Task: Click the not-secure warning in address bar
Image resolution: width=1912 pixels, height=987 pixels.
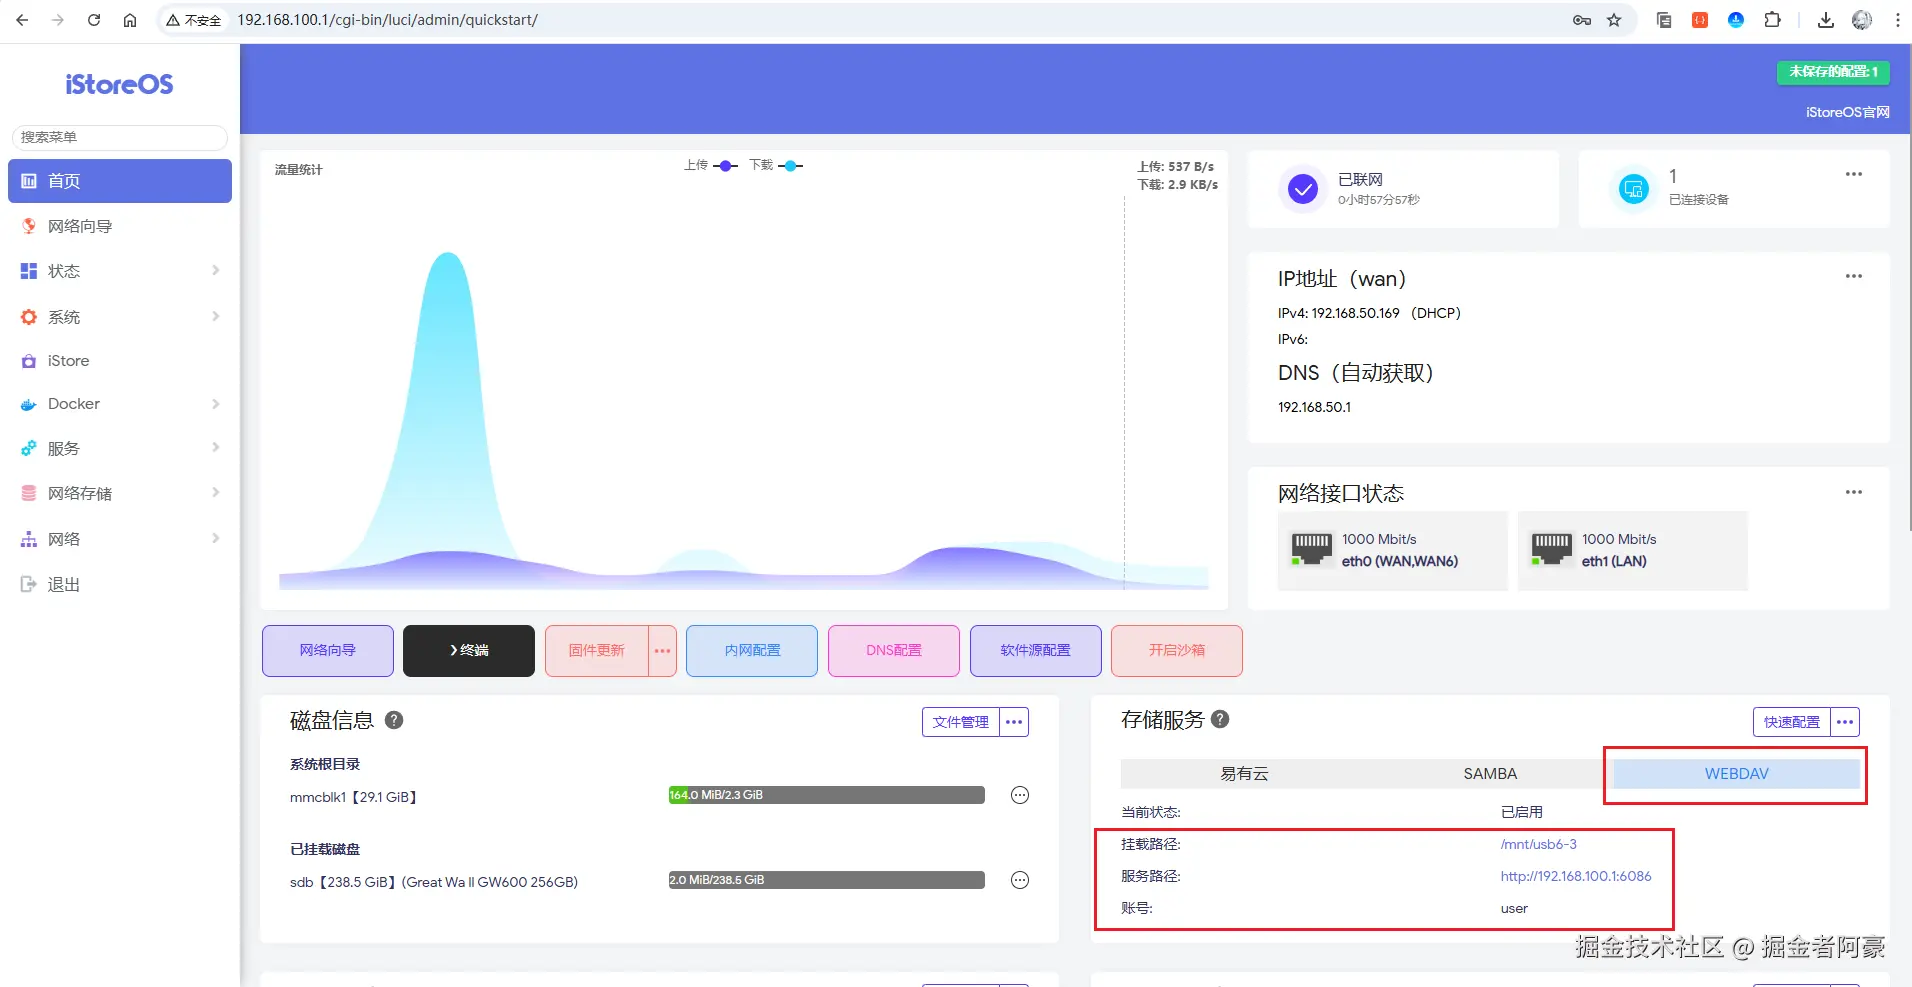Action: pyautogui.click(x=194, y=20)
